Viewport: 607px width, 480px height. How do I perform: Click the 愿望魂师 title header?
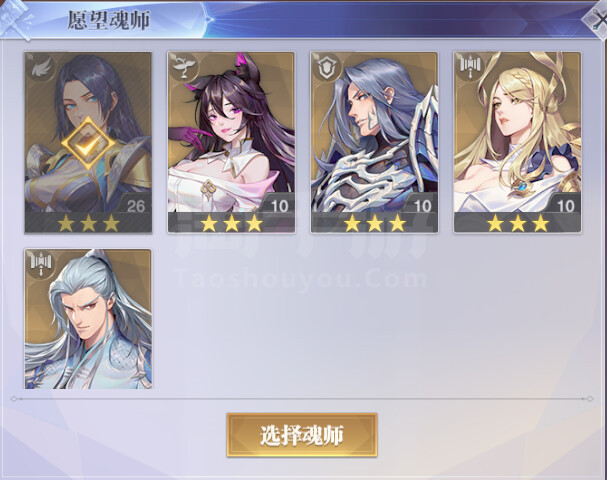click(108, 20)
